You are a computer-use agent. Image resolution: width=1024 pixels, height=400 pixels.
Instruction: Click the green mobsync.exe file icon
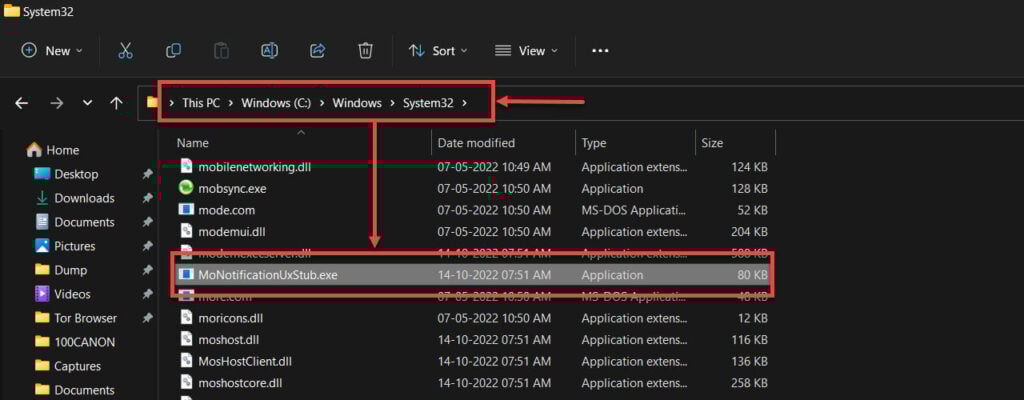[186, 189]
